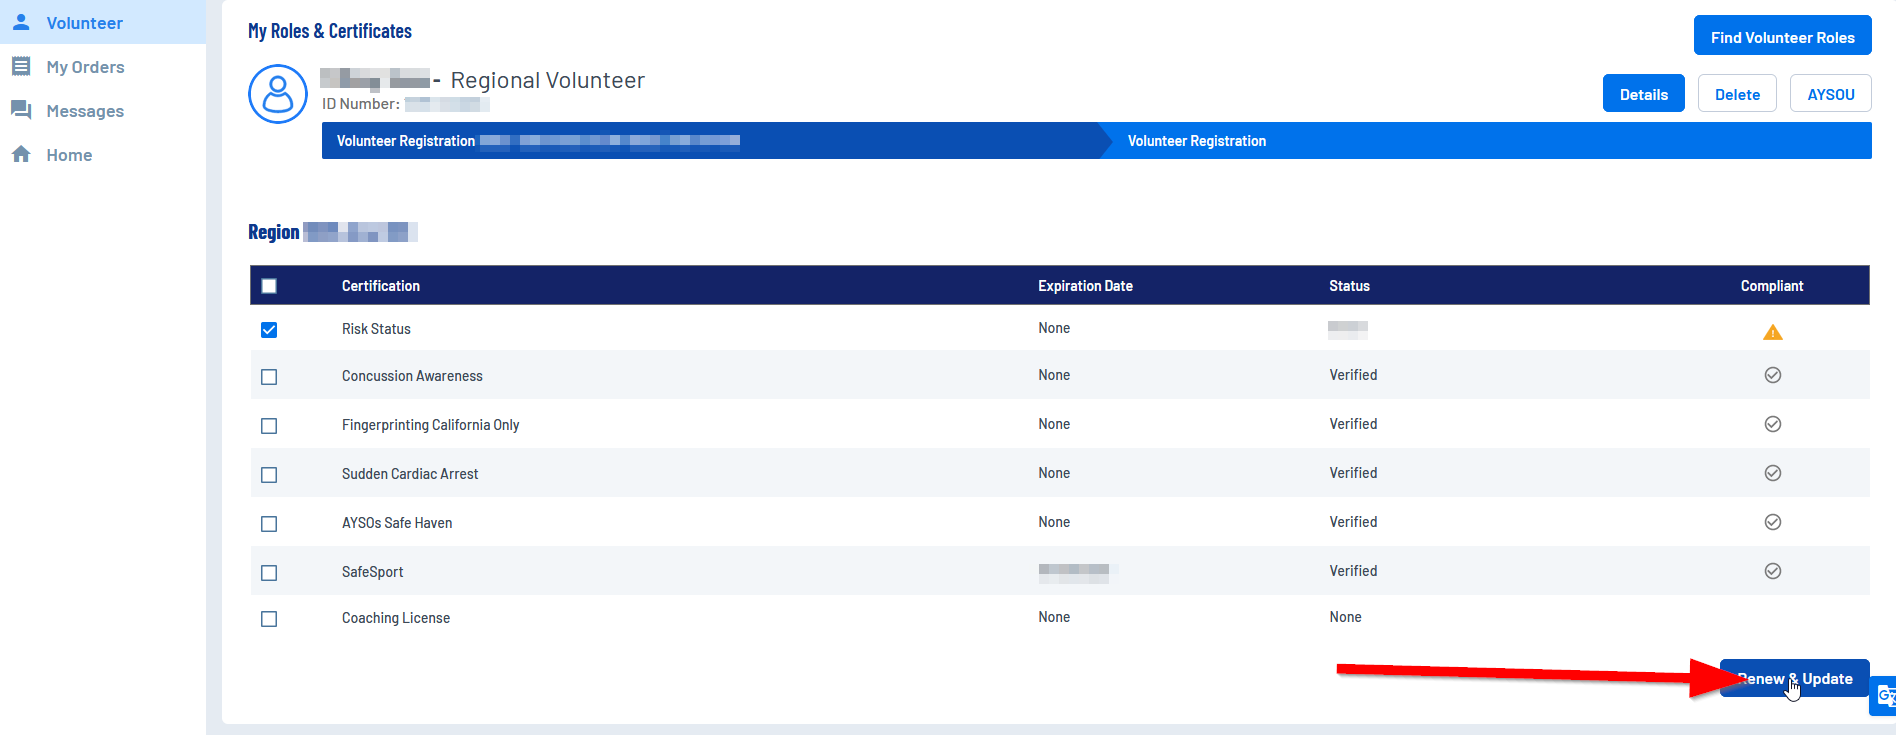This screenshot has height=735, width=1896.
Task: Select the Coaching License checkbox
Action: pos(269,619)
